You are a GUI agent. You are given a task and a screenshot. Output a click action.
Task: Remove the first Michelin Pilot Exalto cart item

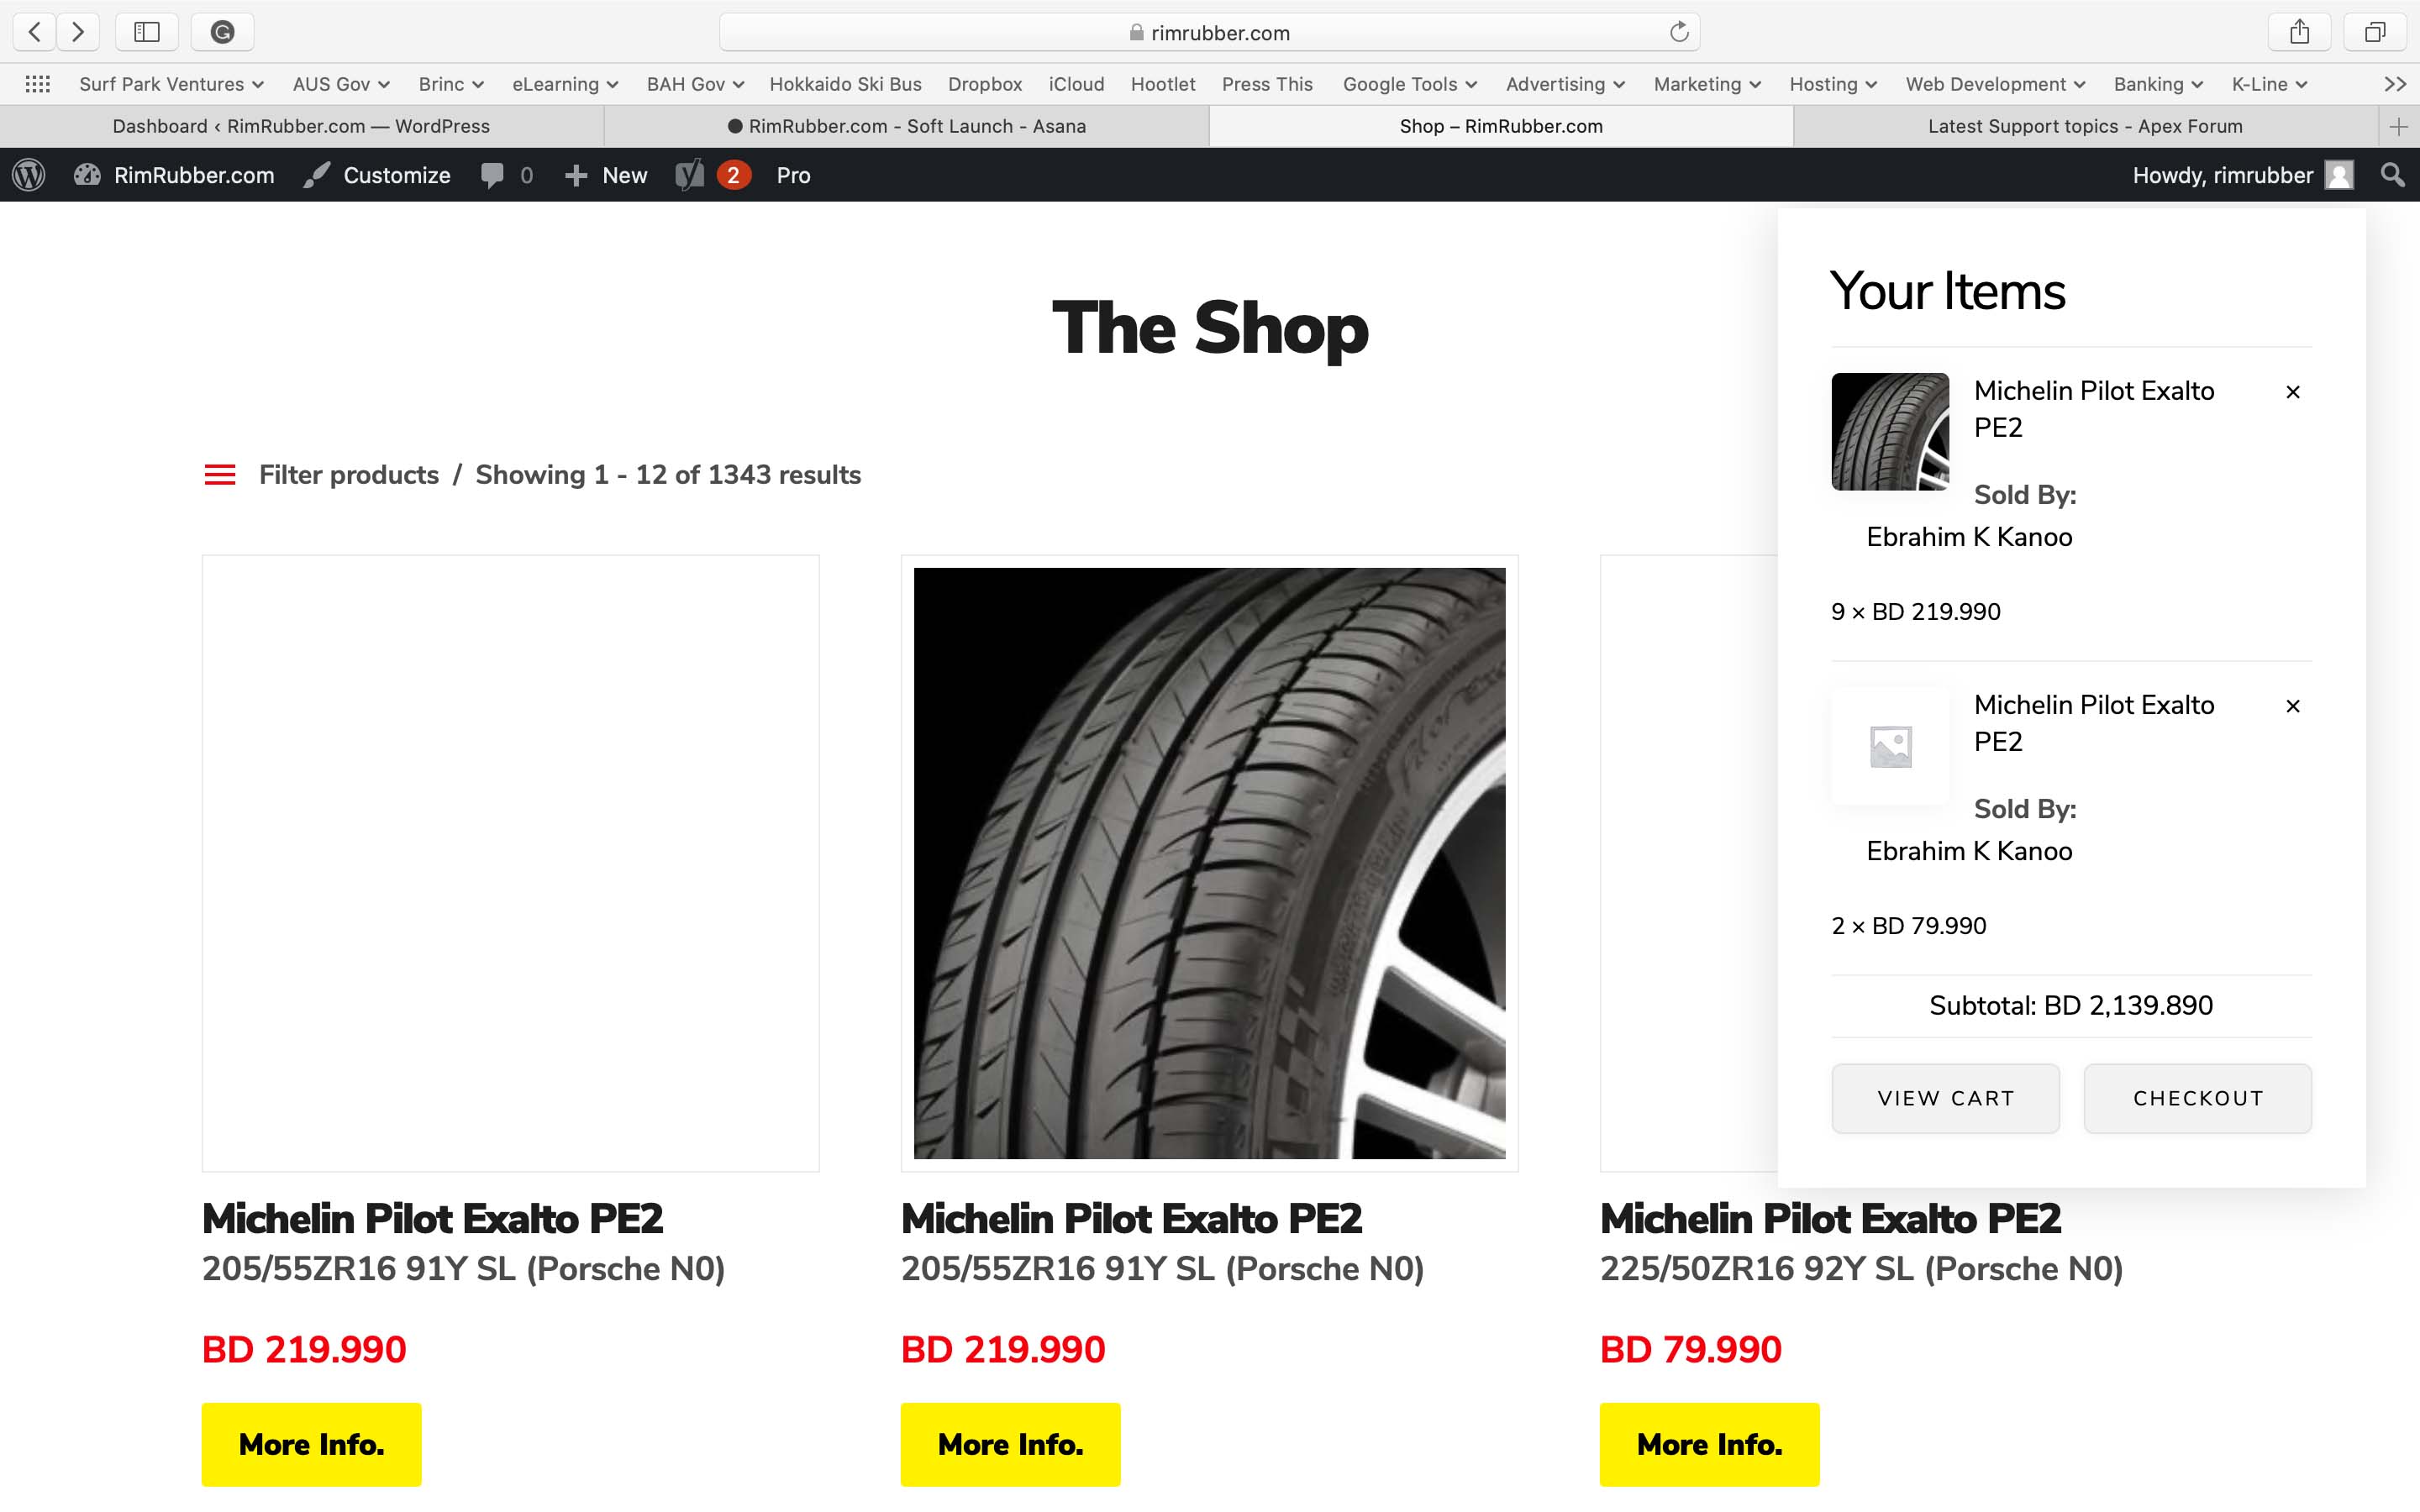pyautogui.click(x=2293, y=392)
